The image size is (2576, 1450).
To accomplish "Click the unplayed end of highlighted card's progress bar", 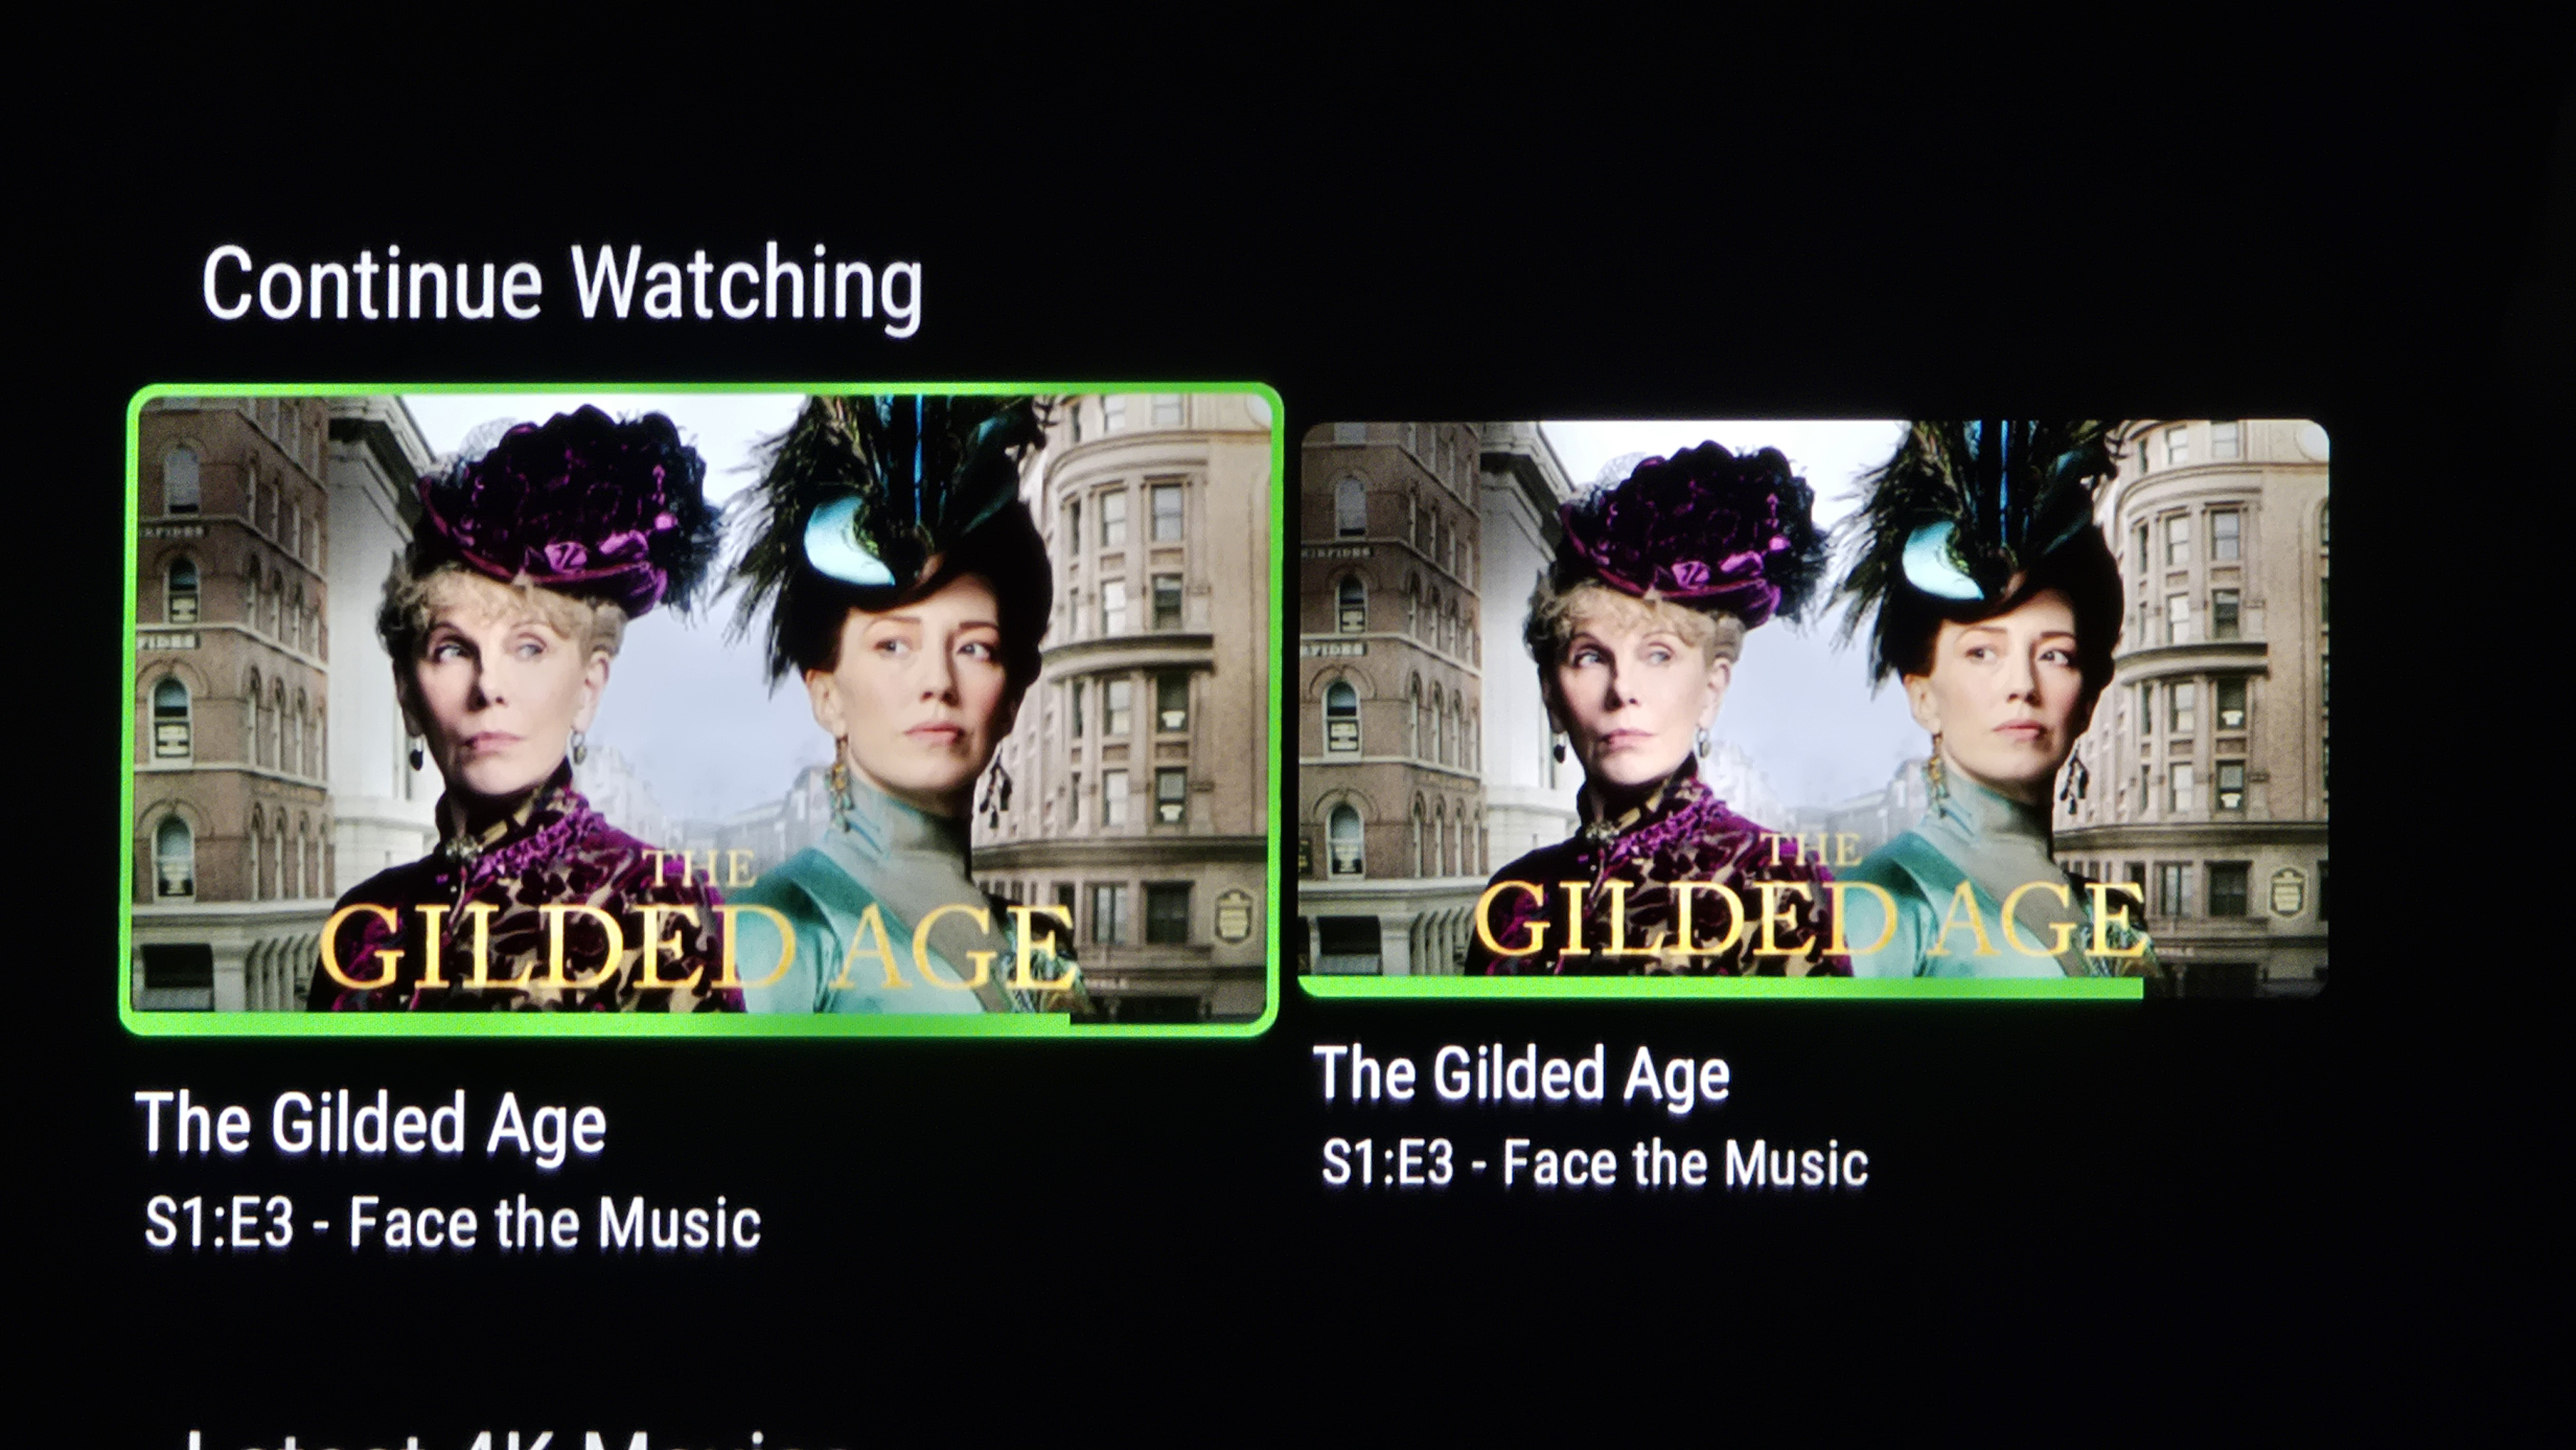I will [1168, 1020].
